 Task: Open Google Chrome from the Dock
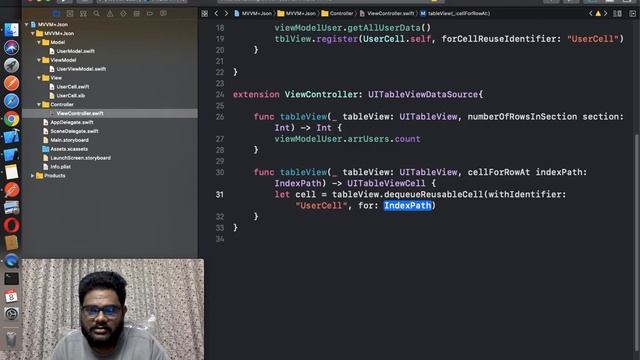coord(11,119)
